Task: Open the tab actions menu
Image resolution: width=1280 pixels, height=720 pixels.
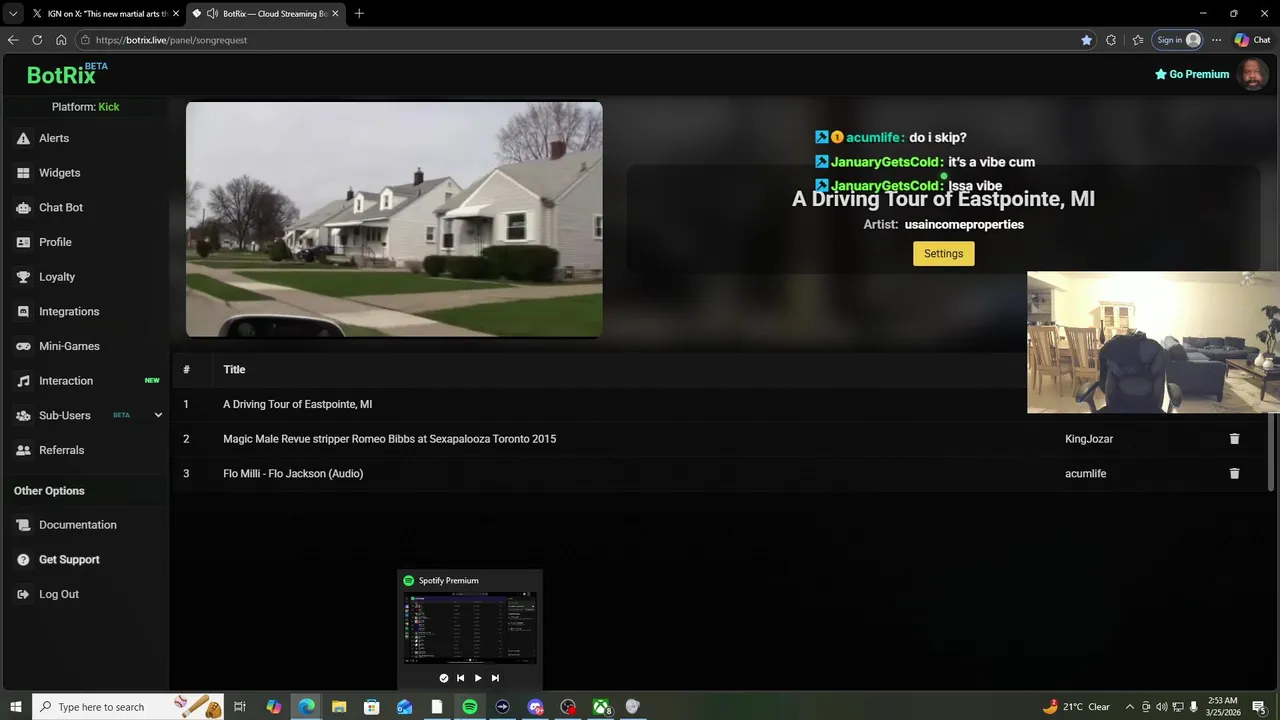Action: pos(13,14)
